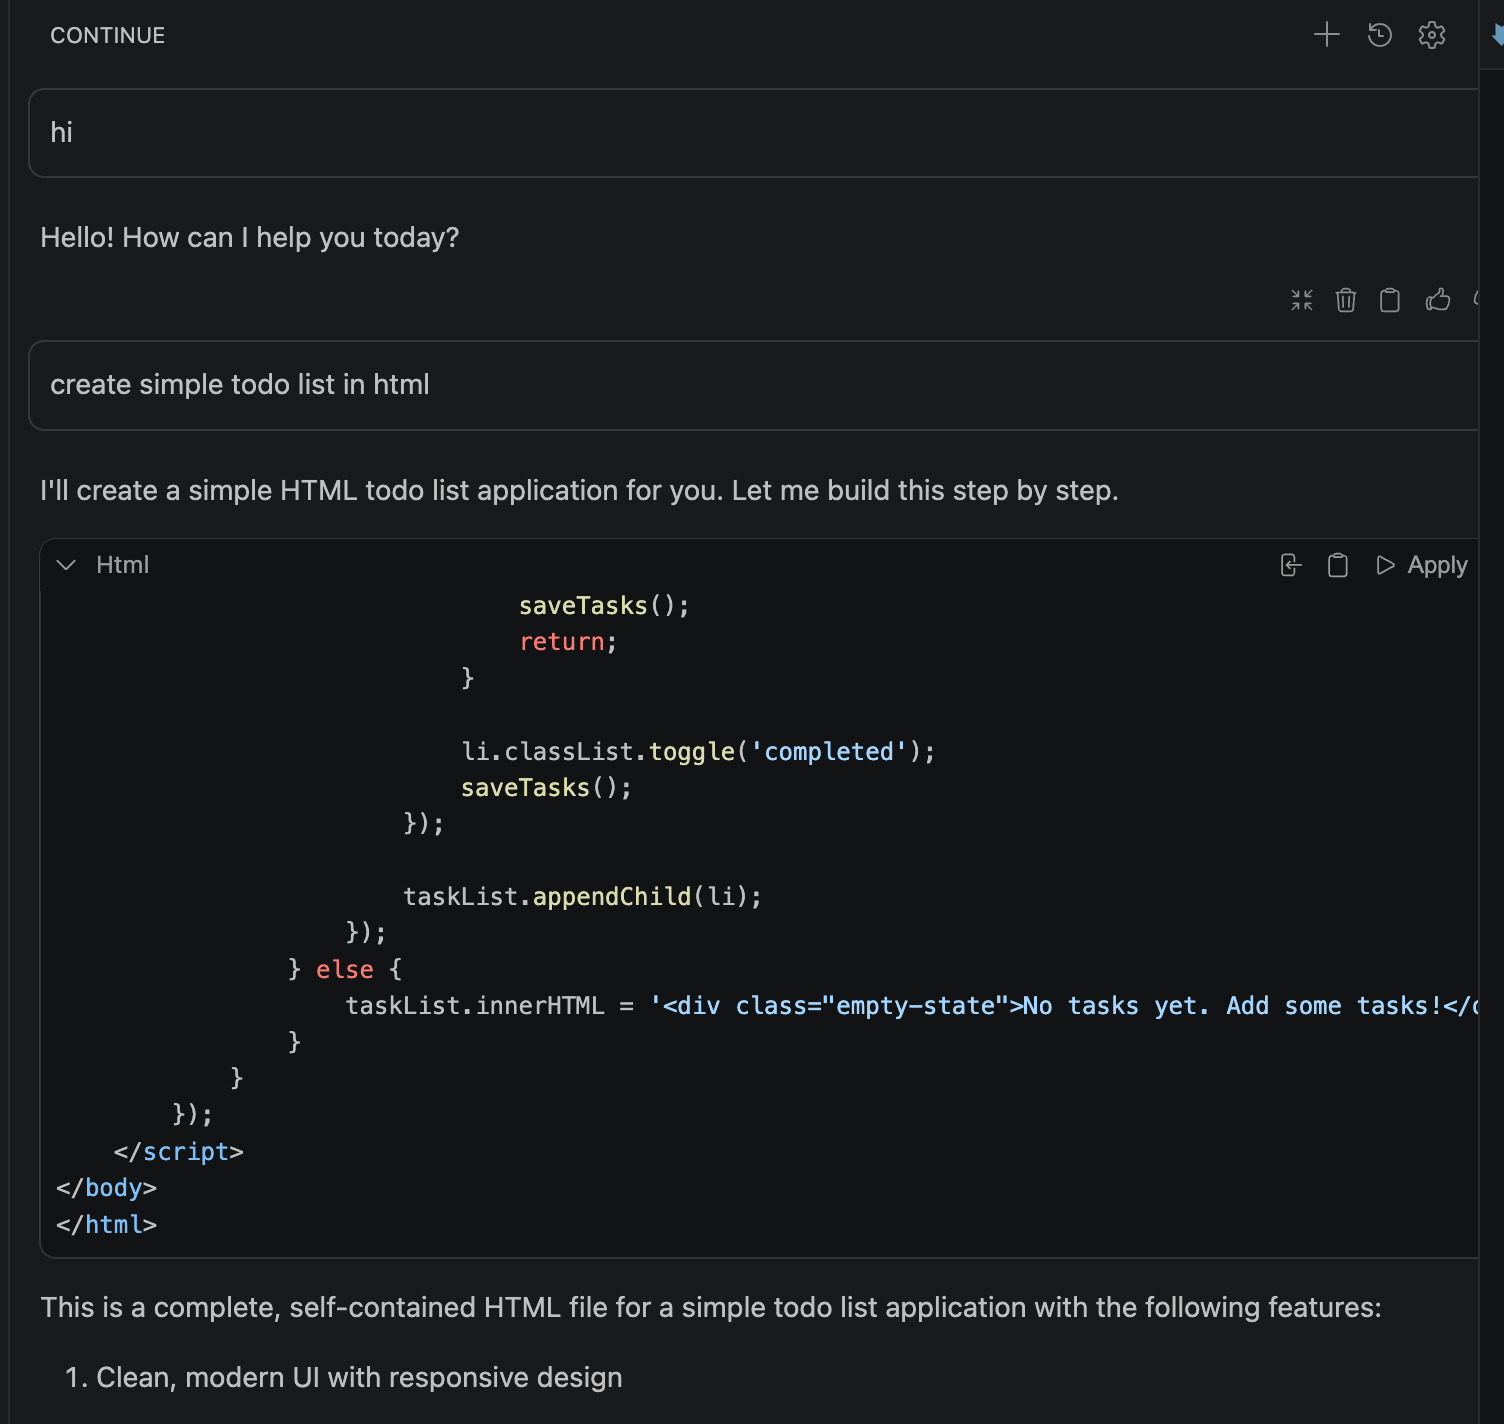Edit the 'hi' message input box
The image size is (1504, 1424).
[754, 133]
